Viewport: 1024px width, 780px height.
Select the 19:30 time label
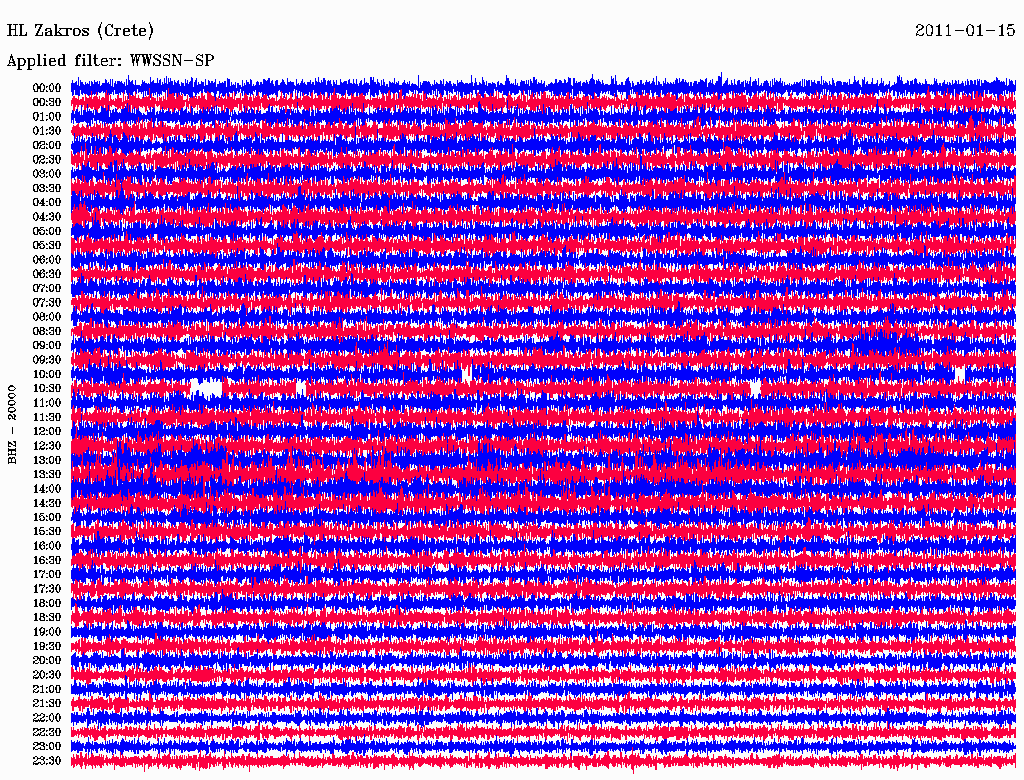click(x=47, y=646)
